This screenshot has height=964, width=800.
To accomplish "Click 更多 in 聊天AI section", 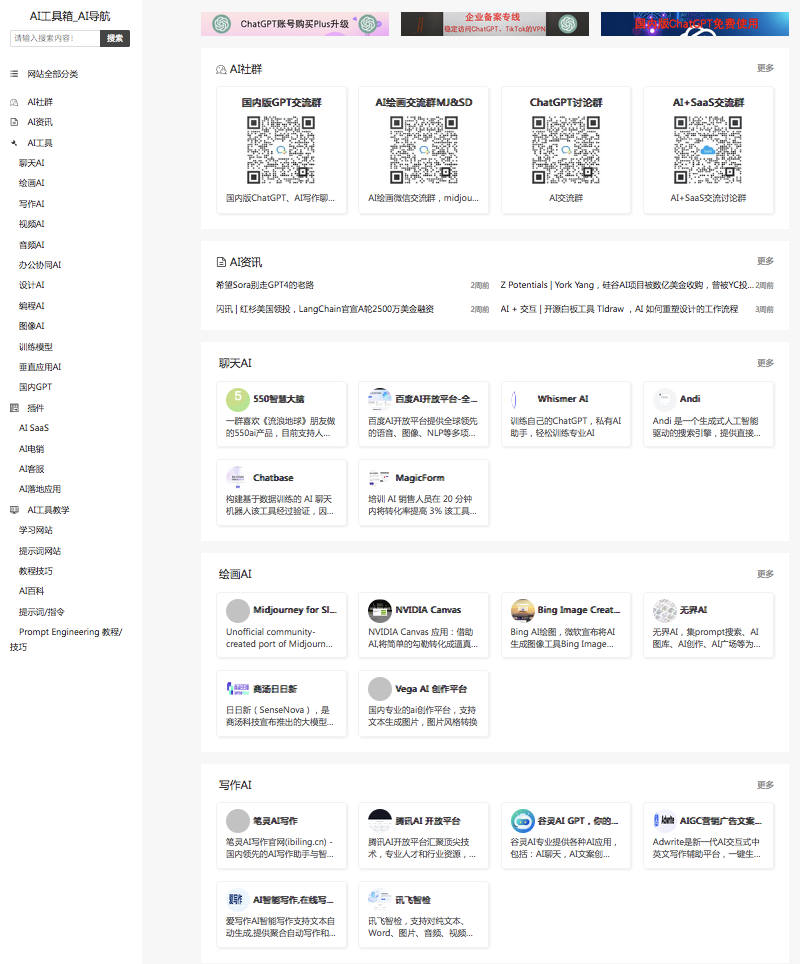I will pyautogui.click(x=765, y=363).
